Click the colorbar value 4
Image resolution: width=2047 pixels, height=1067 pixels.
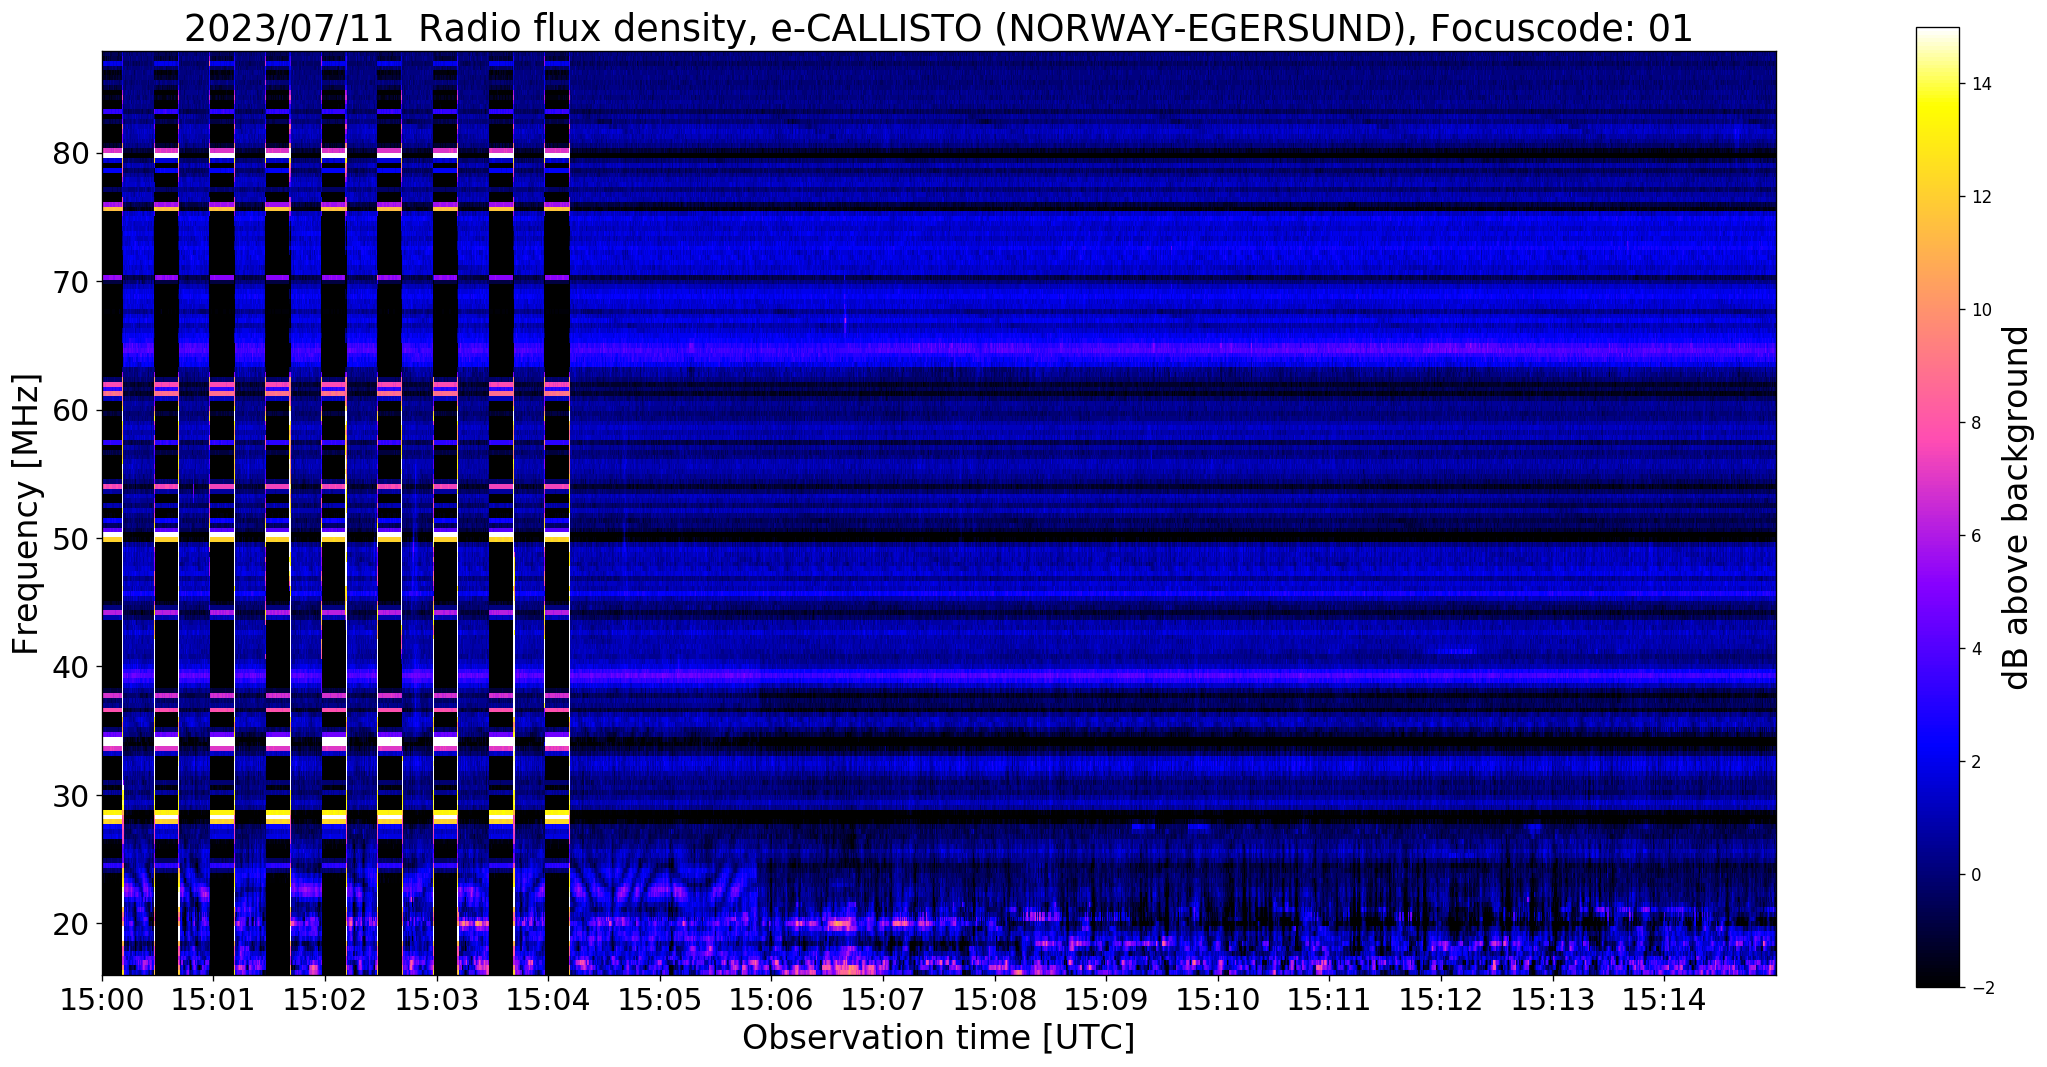(1975, 649)
